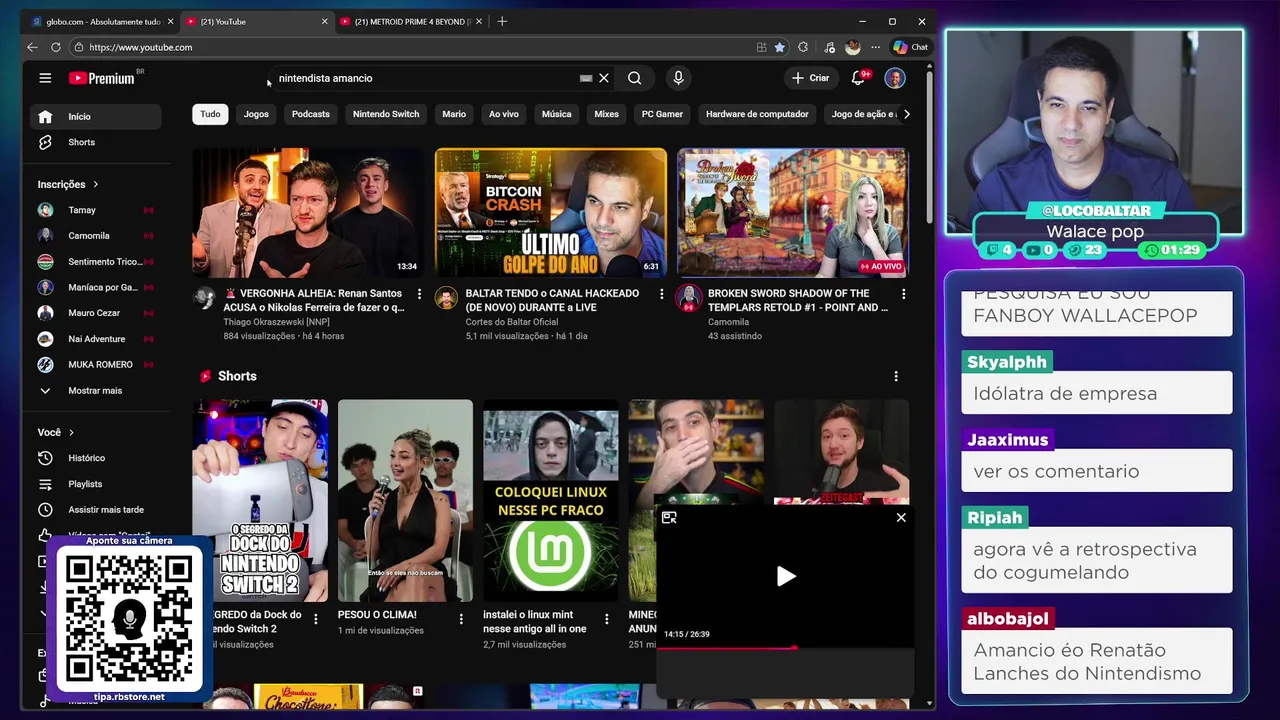Screen dimensions: 1280x720
Task: Open BALTAR TENDO o CANAL HACKEADO title
Action: coord(552,300)
